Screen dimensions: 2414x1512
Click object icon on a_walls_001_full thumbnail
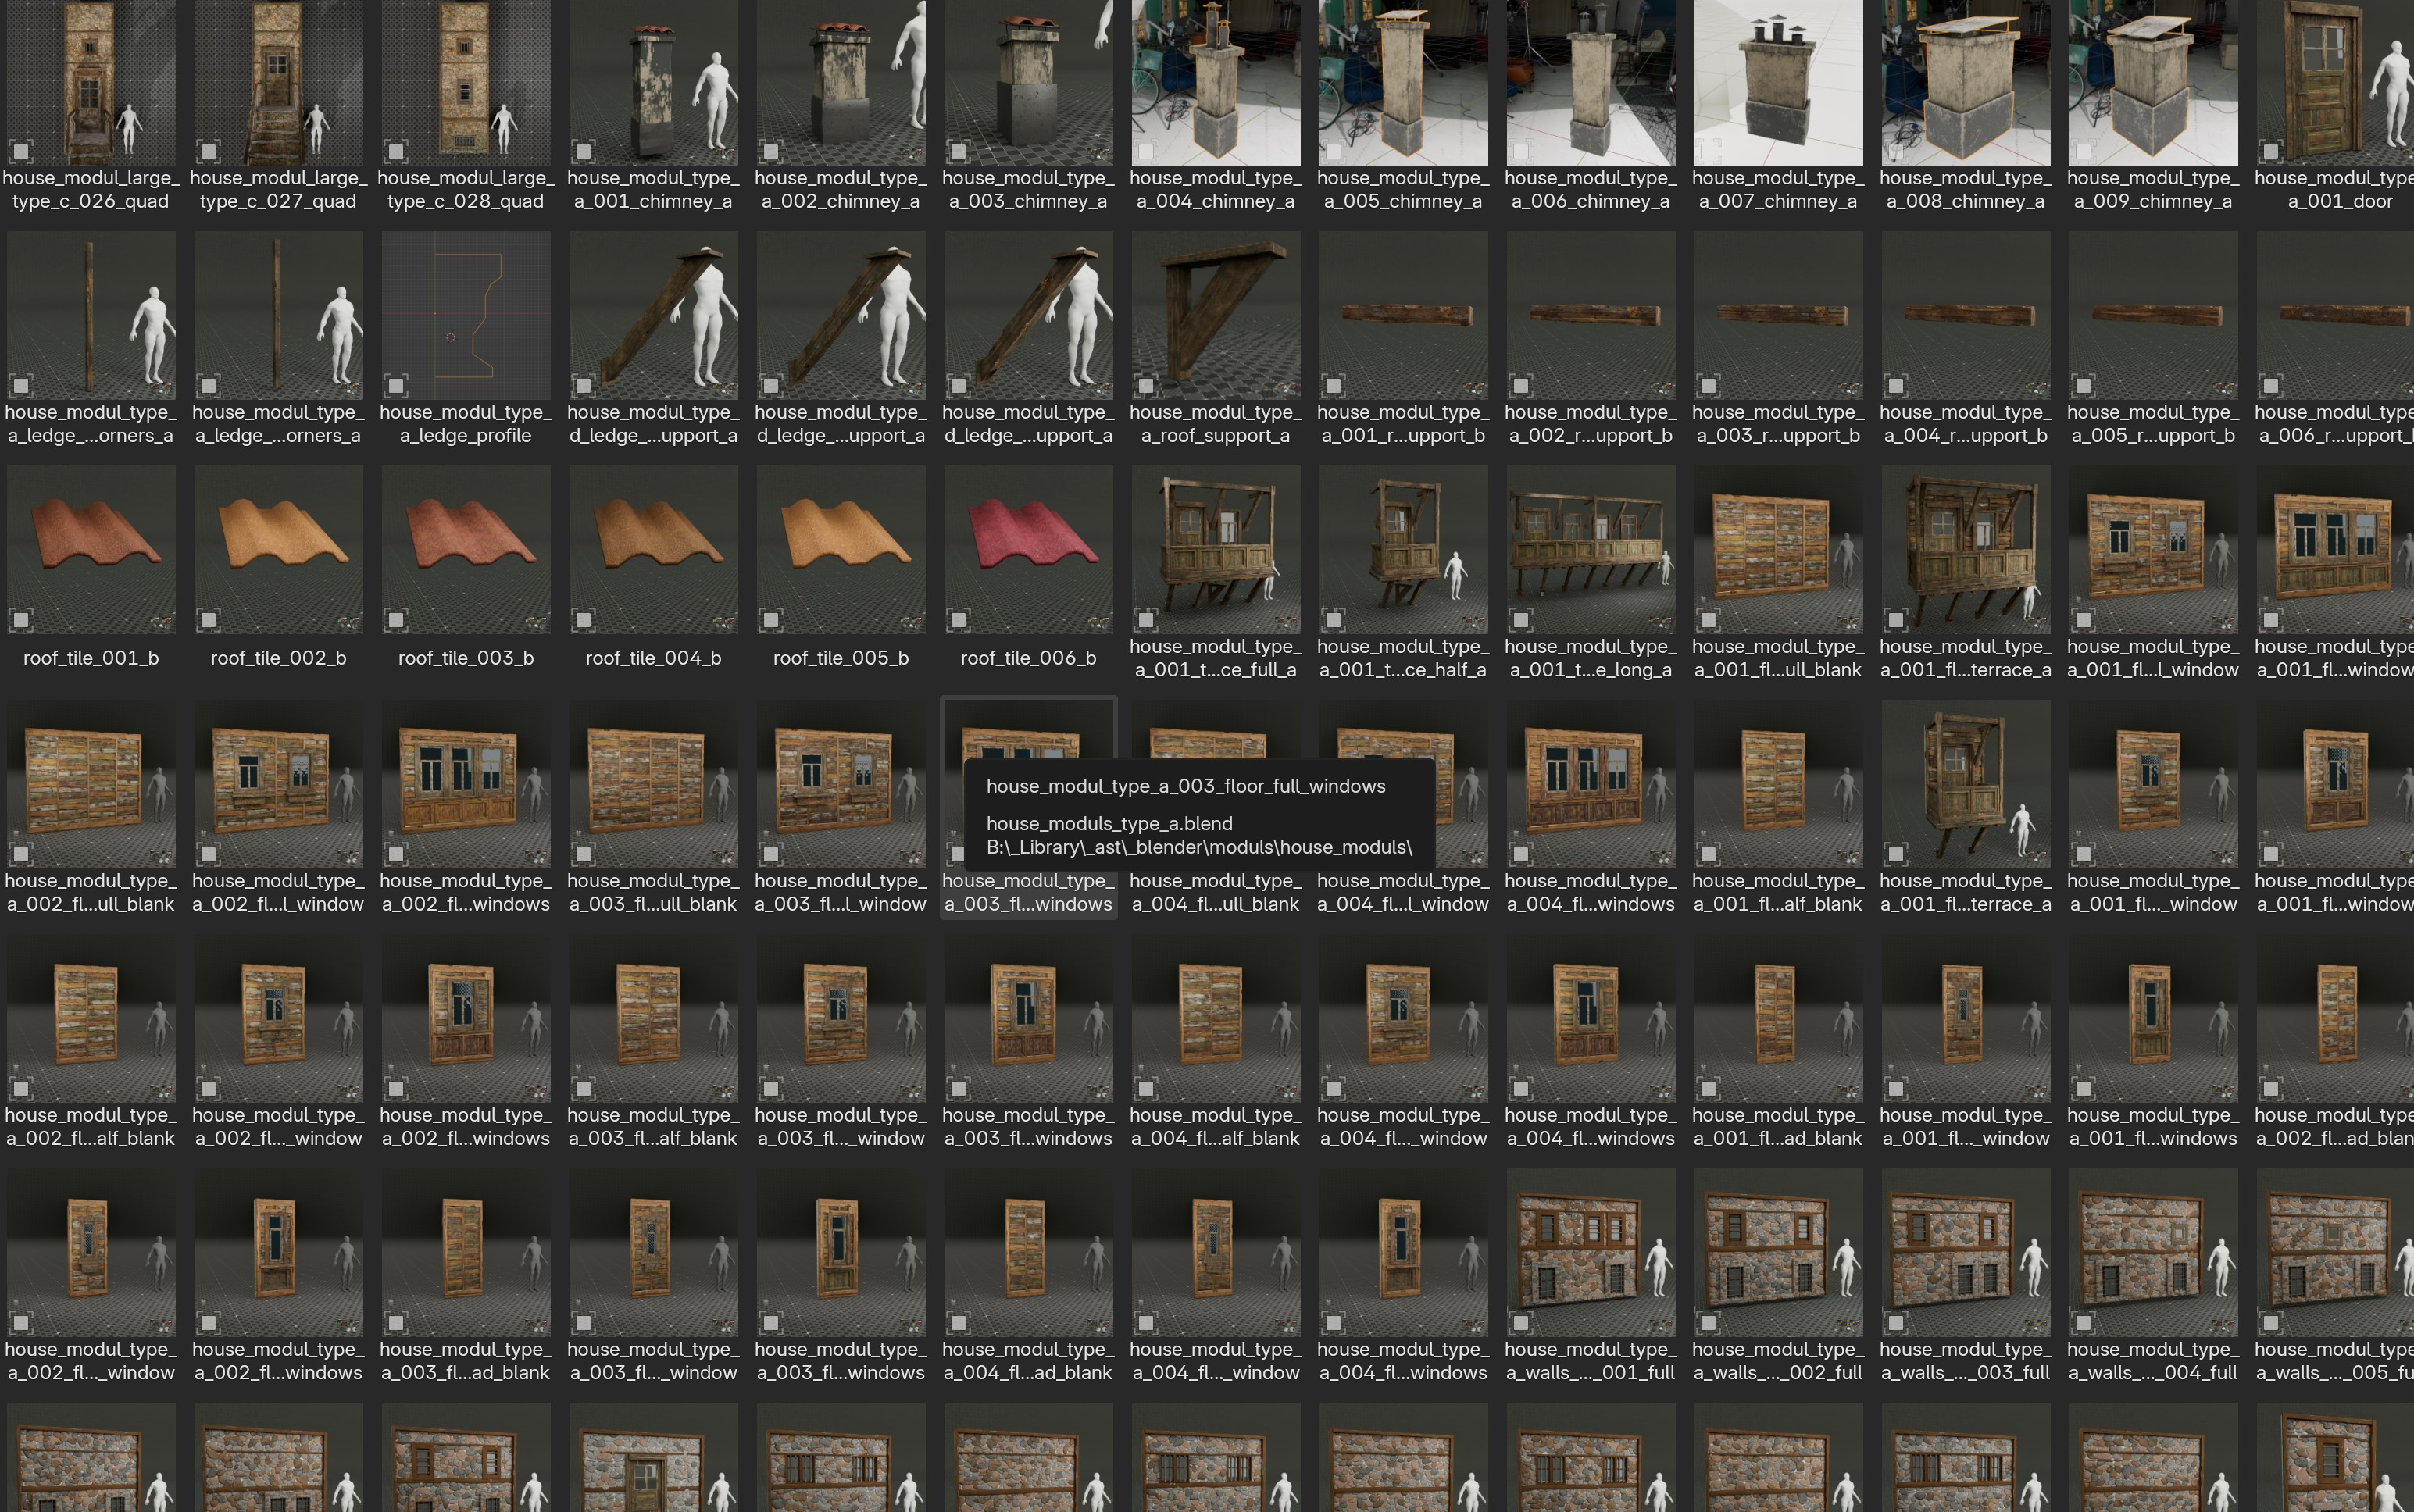[x=1521, y=1323]
